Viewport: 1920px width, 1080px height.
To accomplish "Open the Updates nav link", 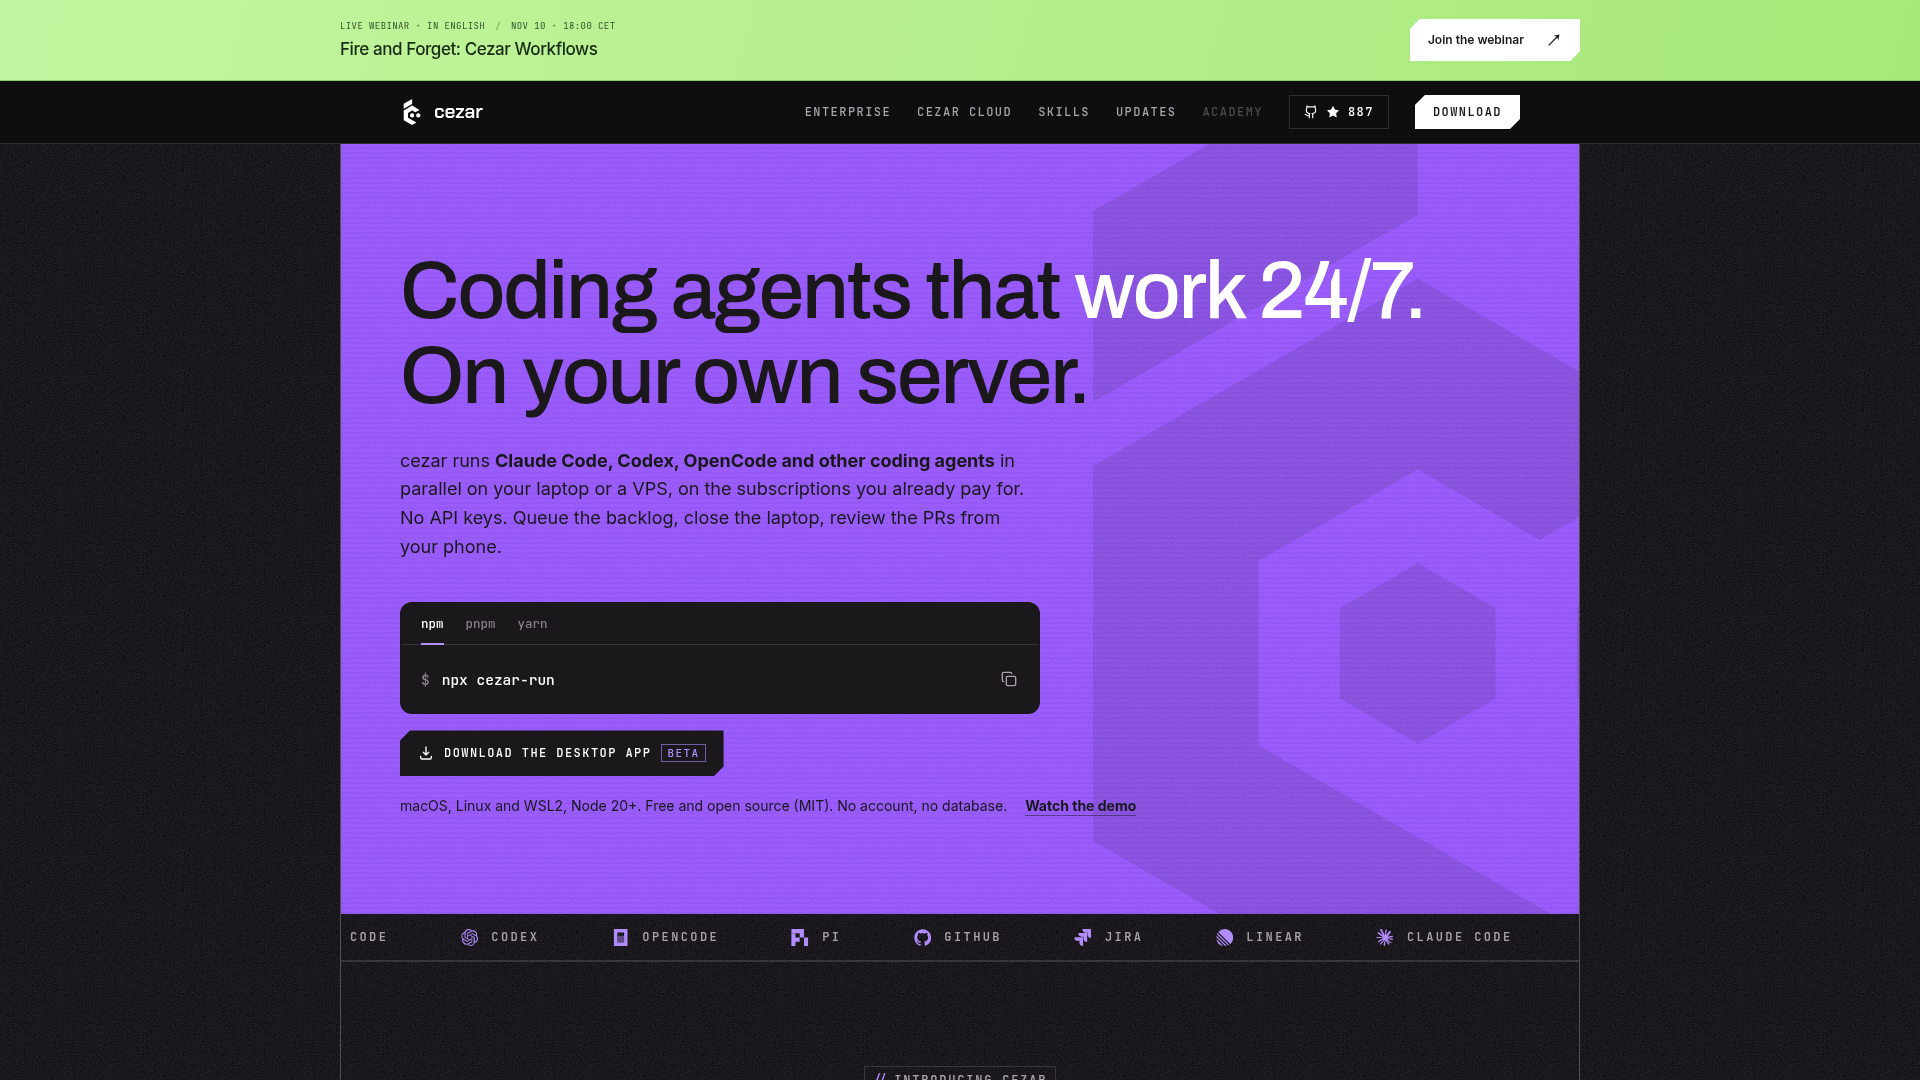I will click(1146, 112).
